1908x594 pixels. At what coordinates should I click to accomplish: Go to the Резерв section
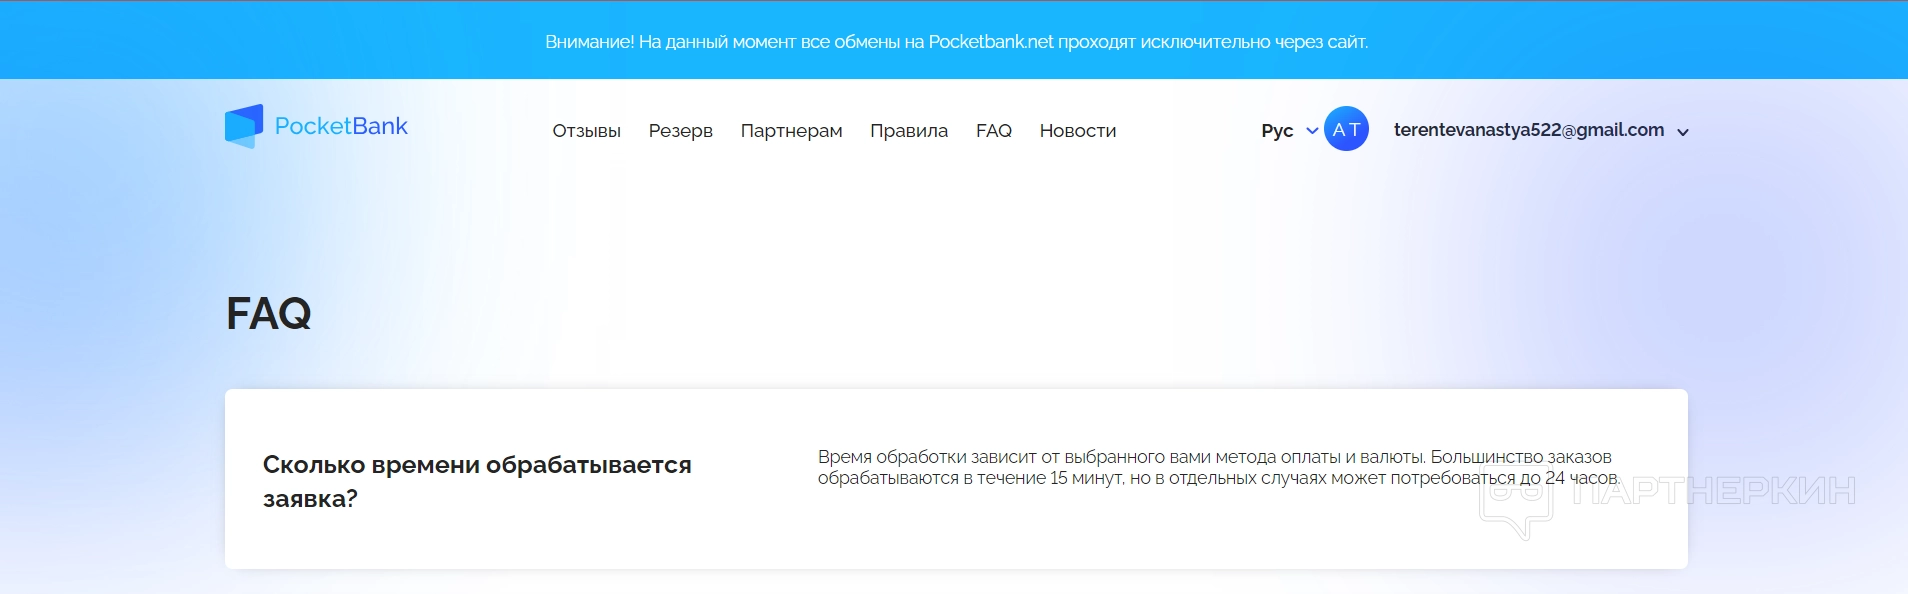point(680,131)
